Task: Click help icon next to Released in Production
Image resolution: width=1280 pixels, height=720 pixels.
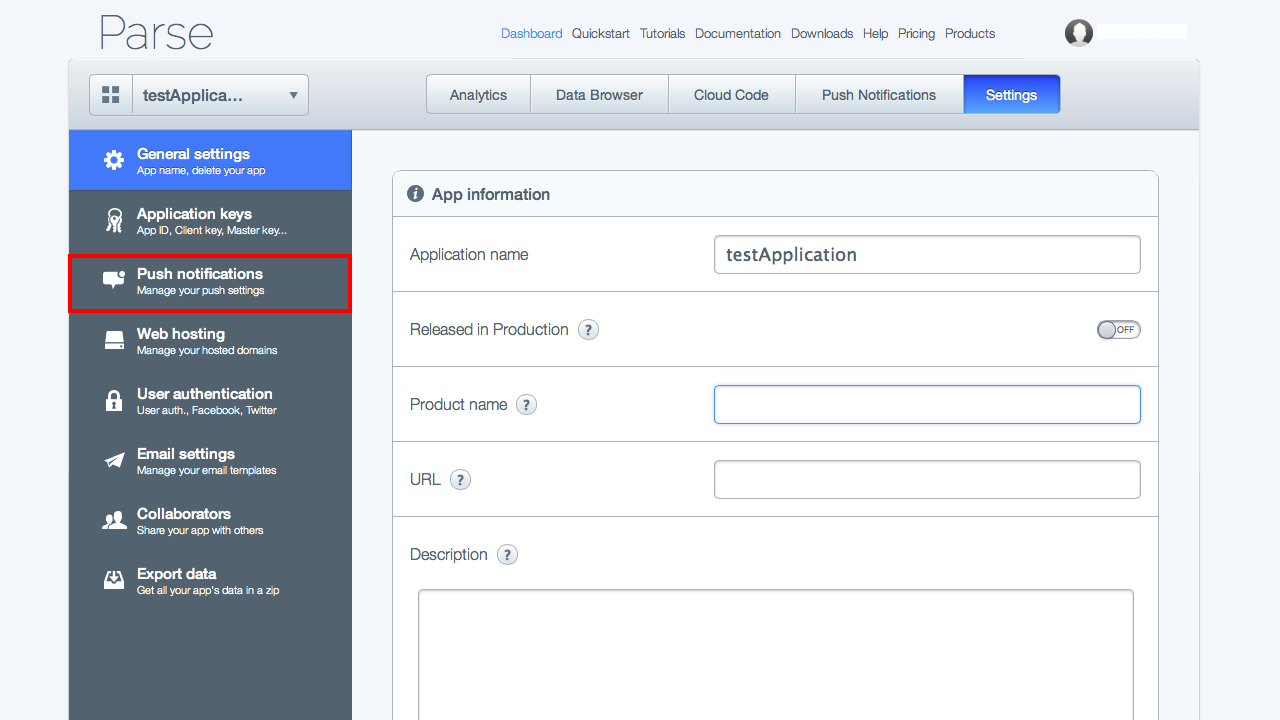Action: [x=589, y=330]
